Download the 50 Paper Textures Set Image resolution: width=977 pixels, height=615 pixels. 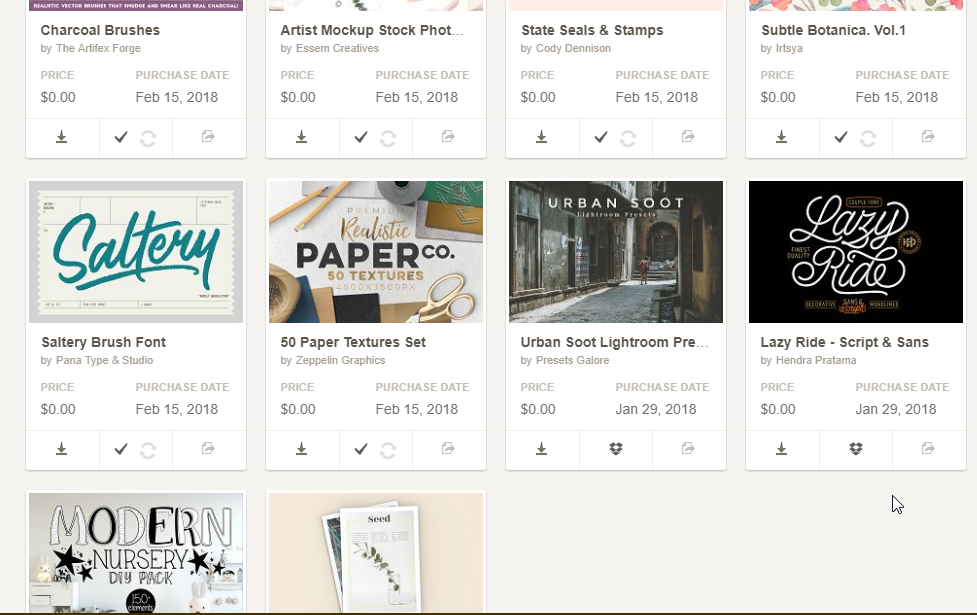point(302,450)
